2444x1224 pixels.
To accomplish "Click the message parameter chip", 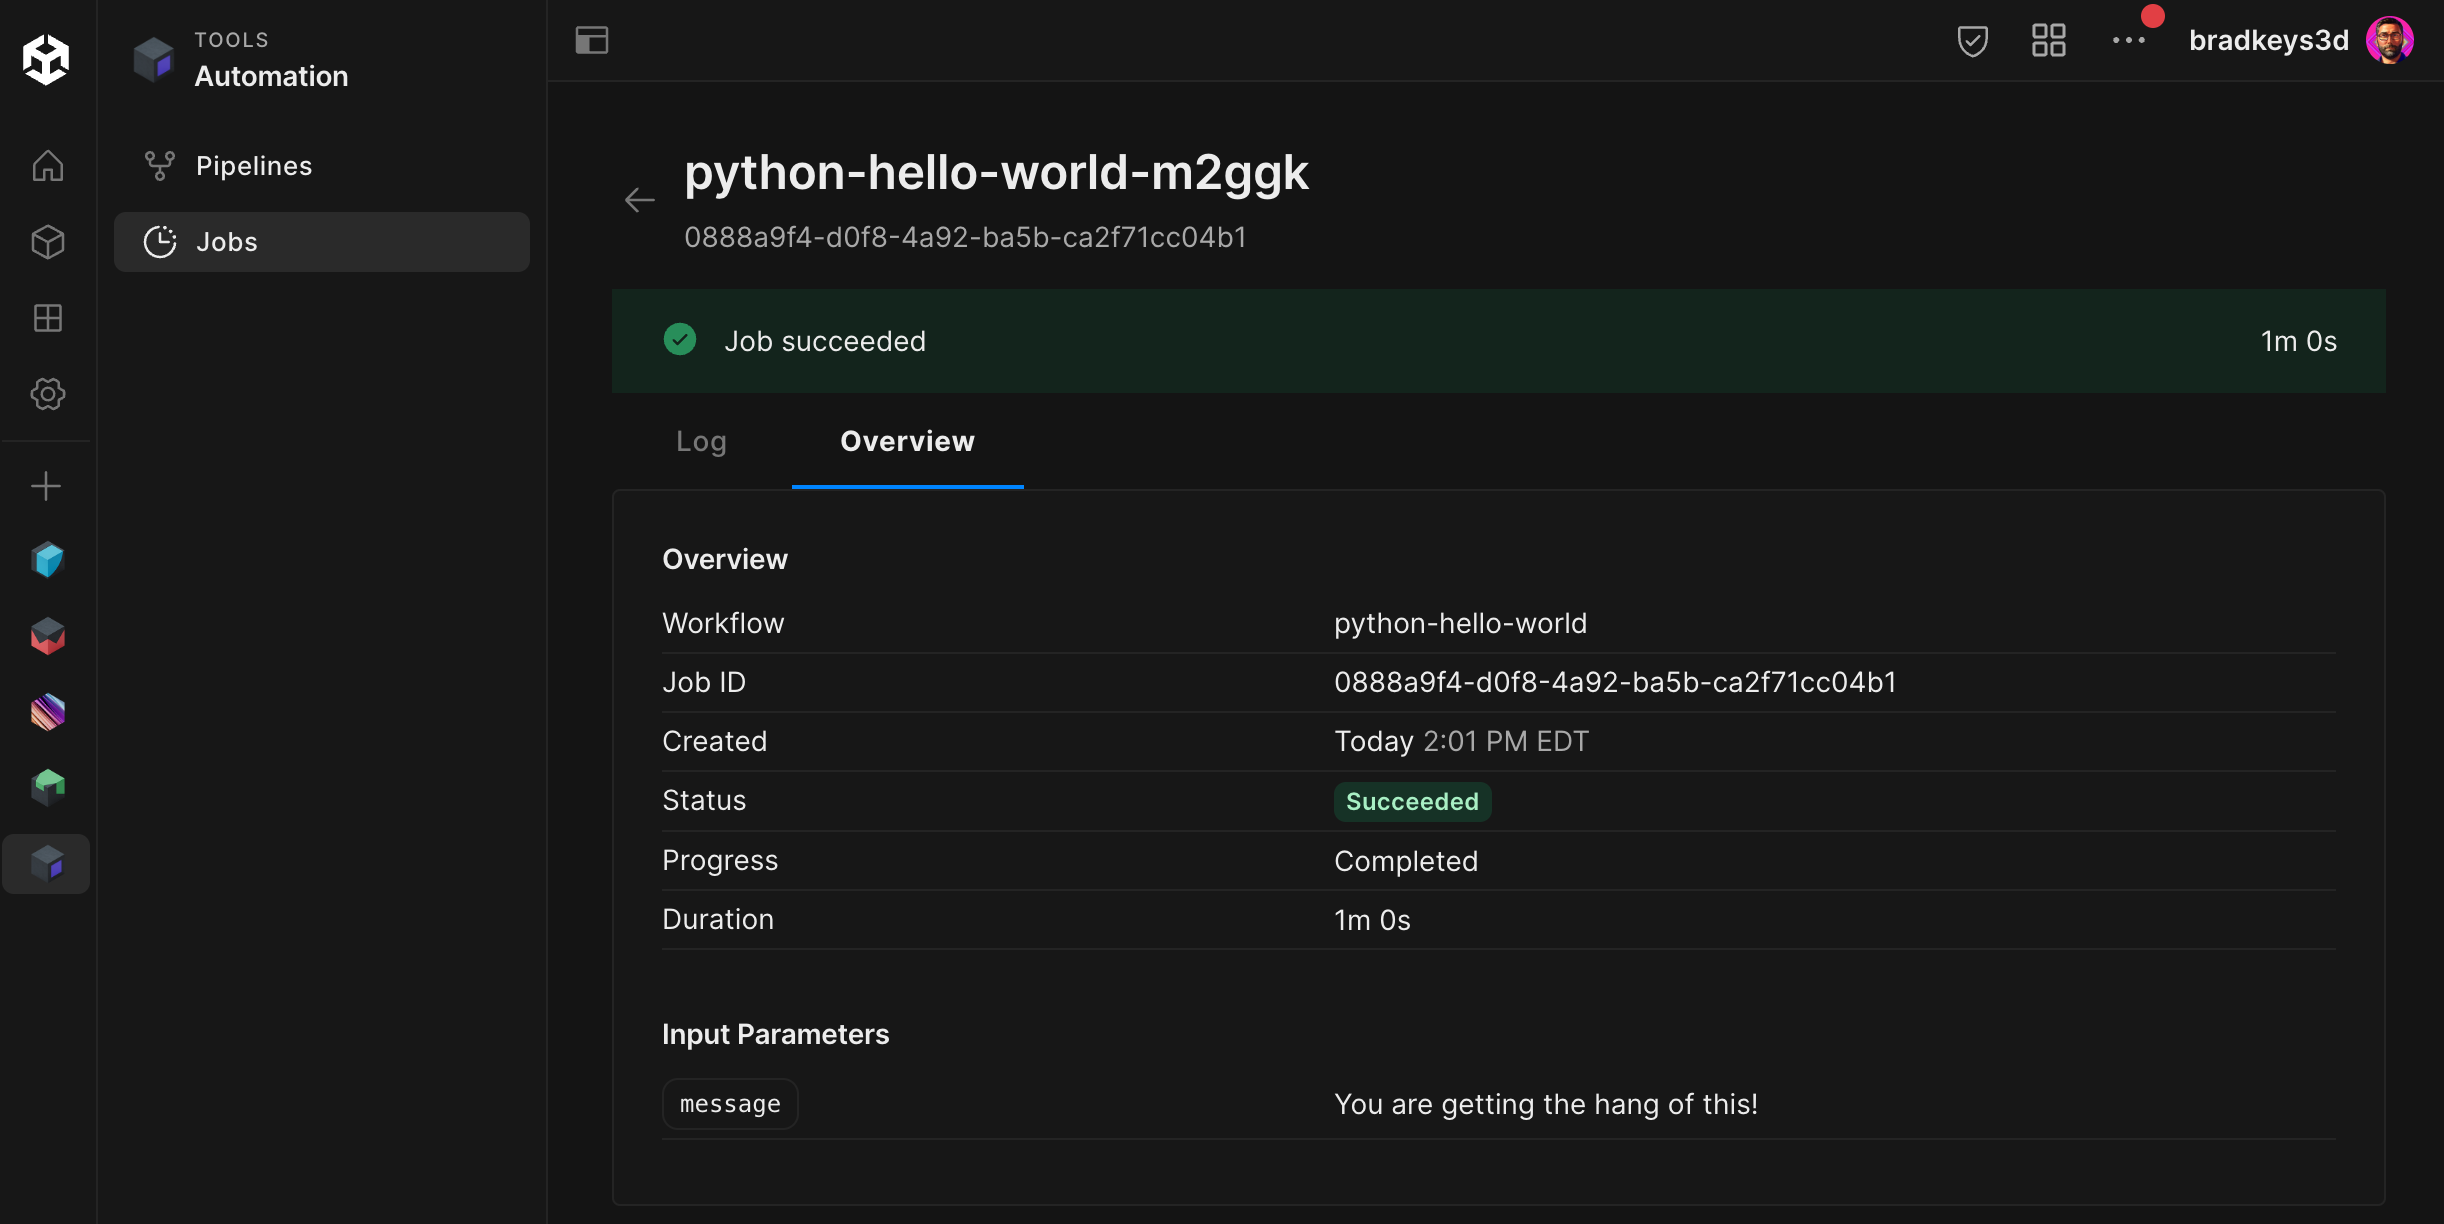I will coord(730,1104).
